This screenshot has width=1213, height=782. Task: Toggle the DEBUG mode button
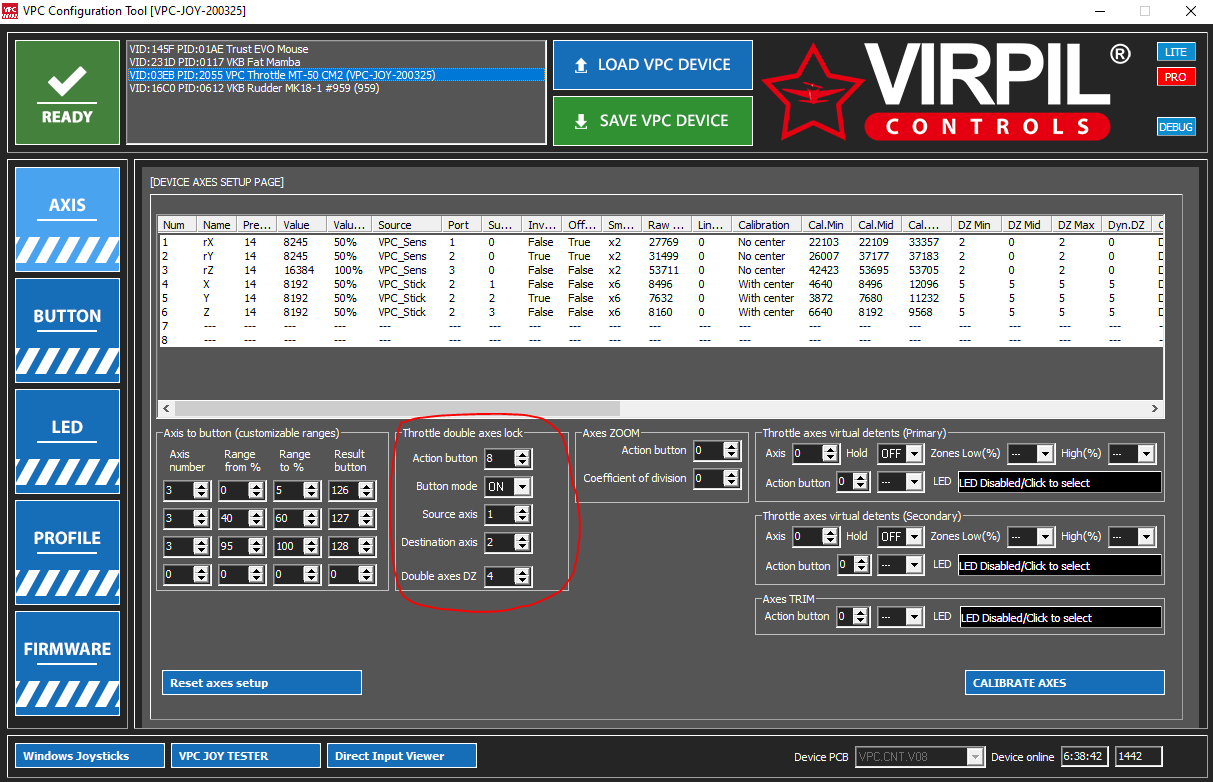1176,127
